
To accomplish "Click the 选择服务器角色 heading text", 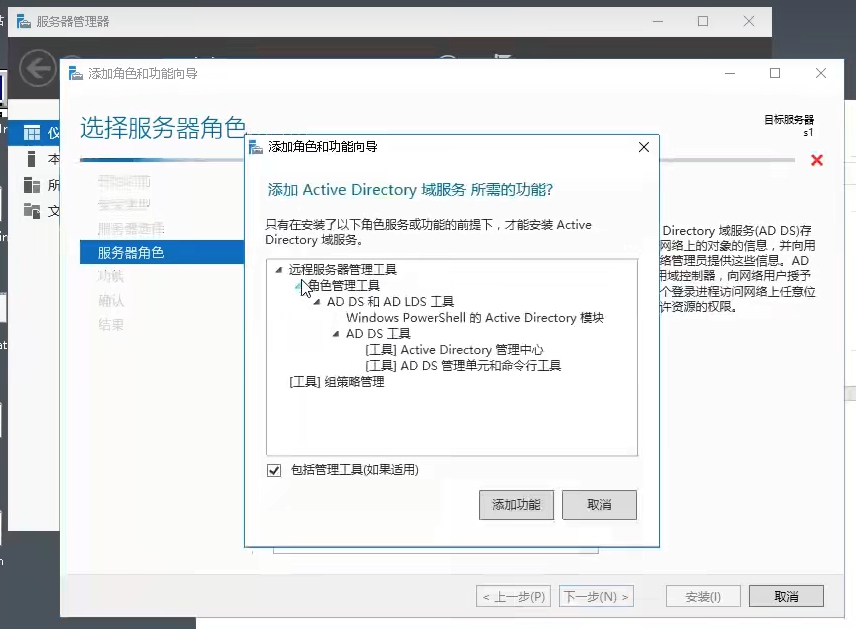I will (163, 128).
